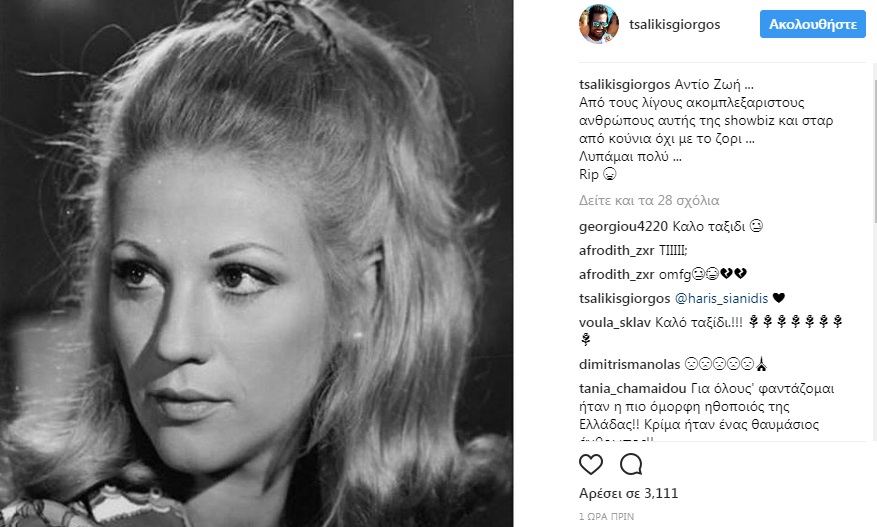877x527 pixels.
Task: Open the @haris_sianidis mention link
Action: pyautogui.click(x=722, y=299)
